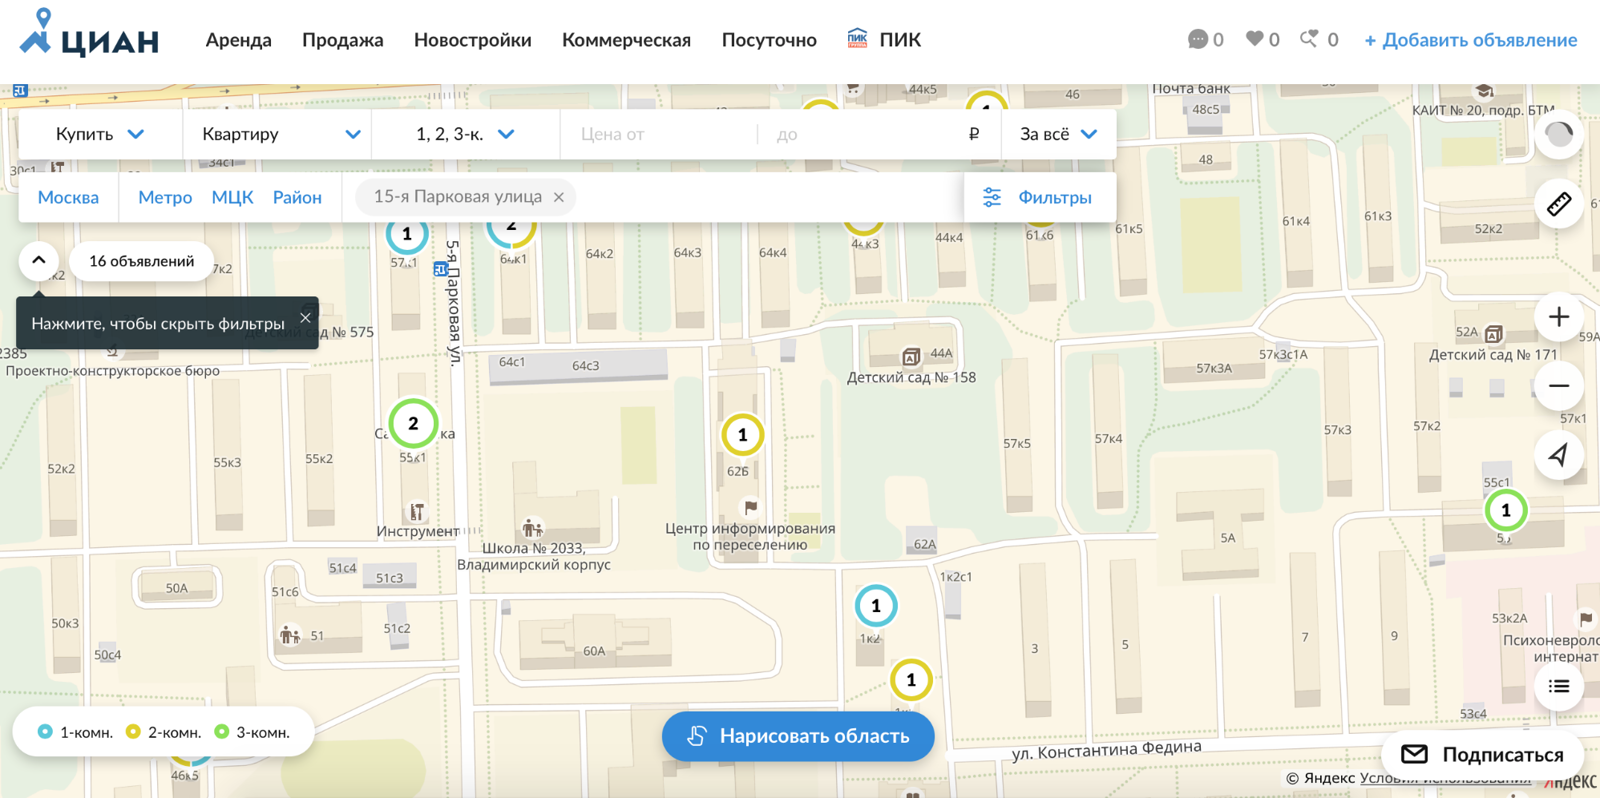Click the Яндекс copyright link
This screenshot has width=1600, height=798.
coord(1319,778)
